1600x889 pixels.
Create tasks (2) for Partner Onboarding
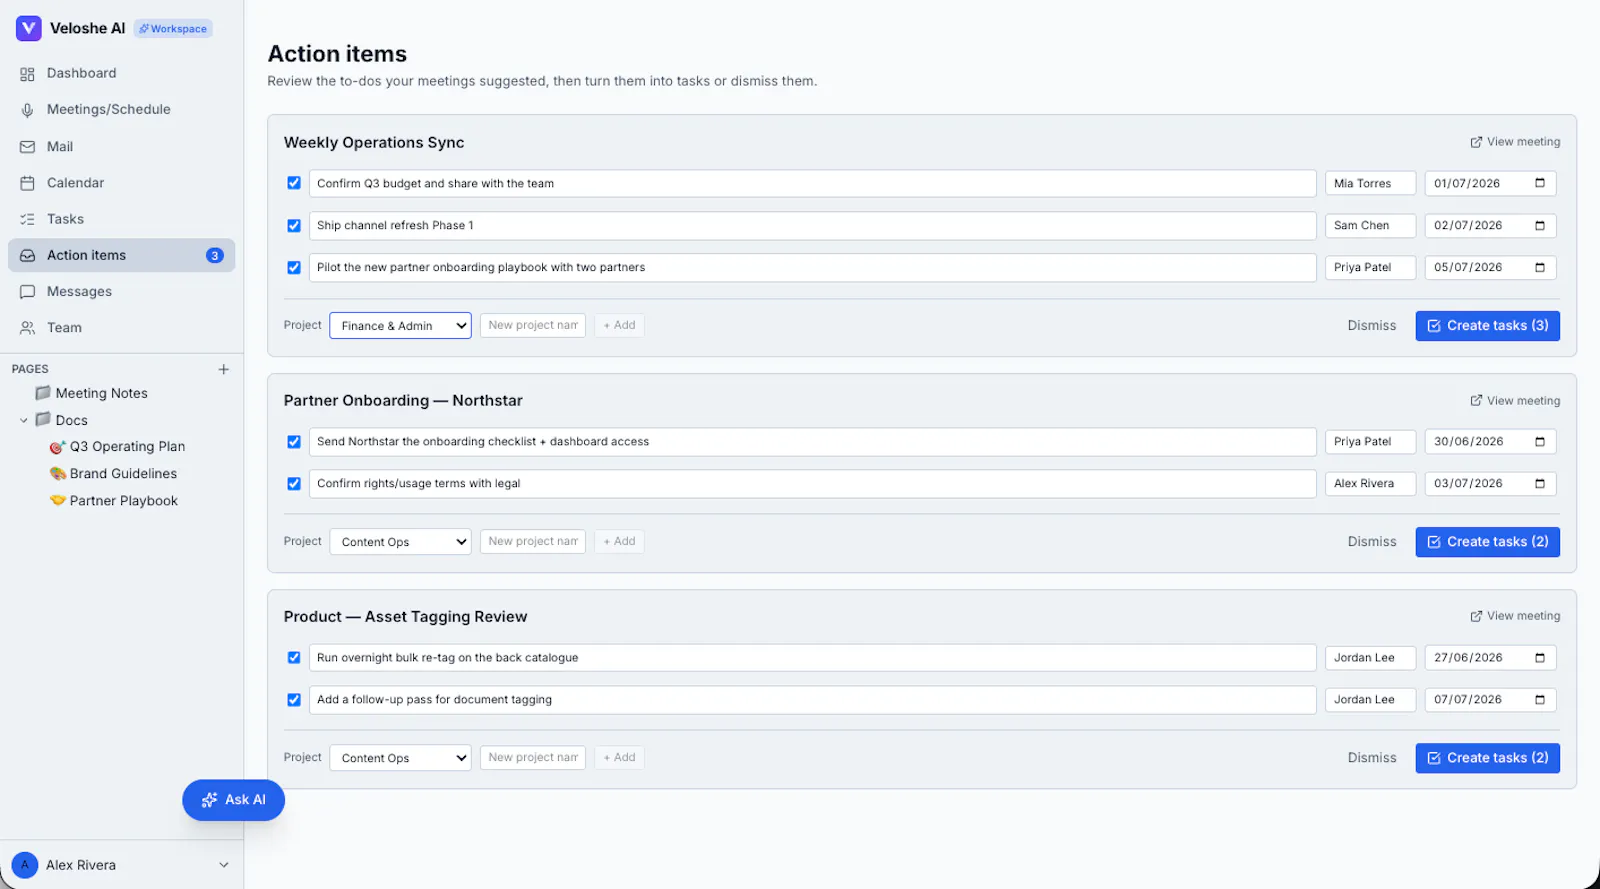pyautogui.click(x=1488, y=542)
